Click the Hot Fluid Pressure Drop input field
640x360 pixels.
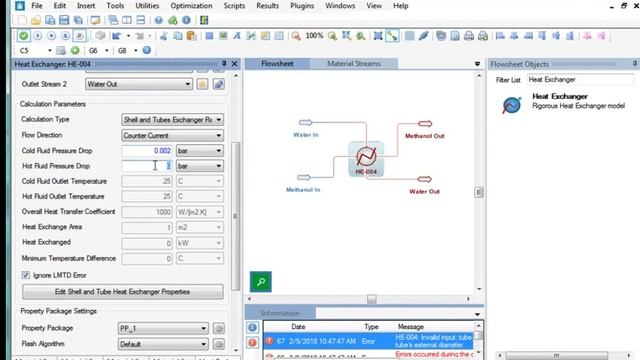147,166
